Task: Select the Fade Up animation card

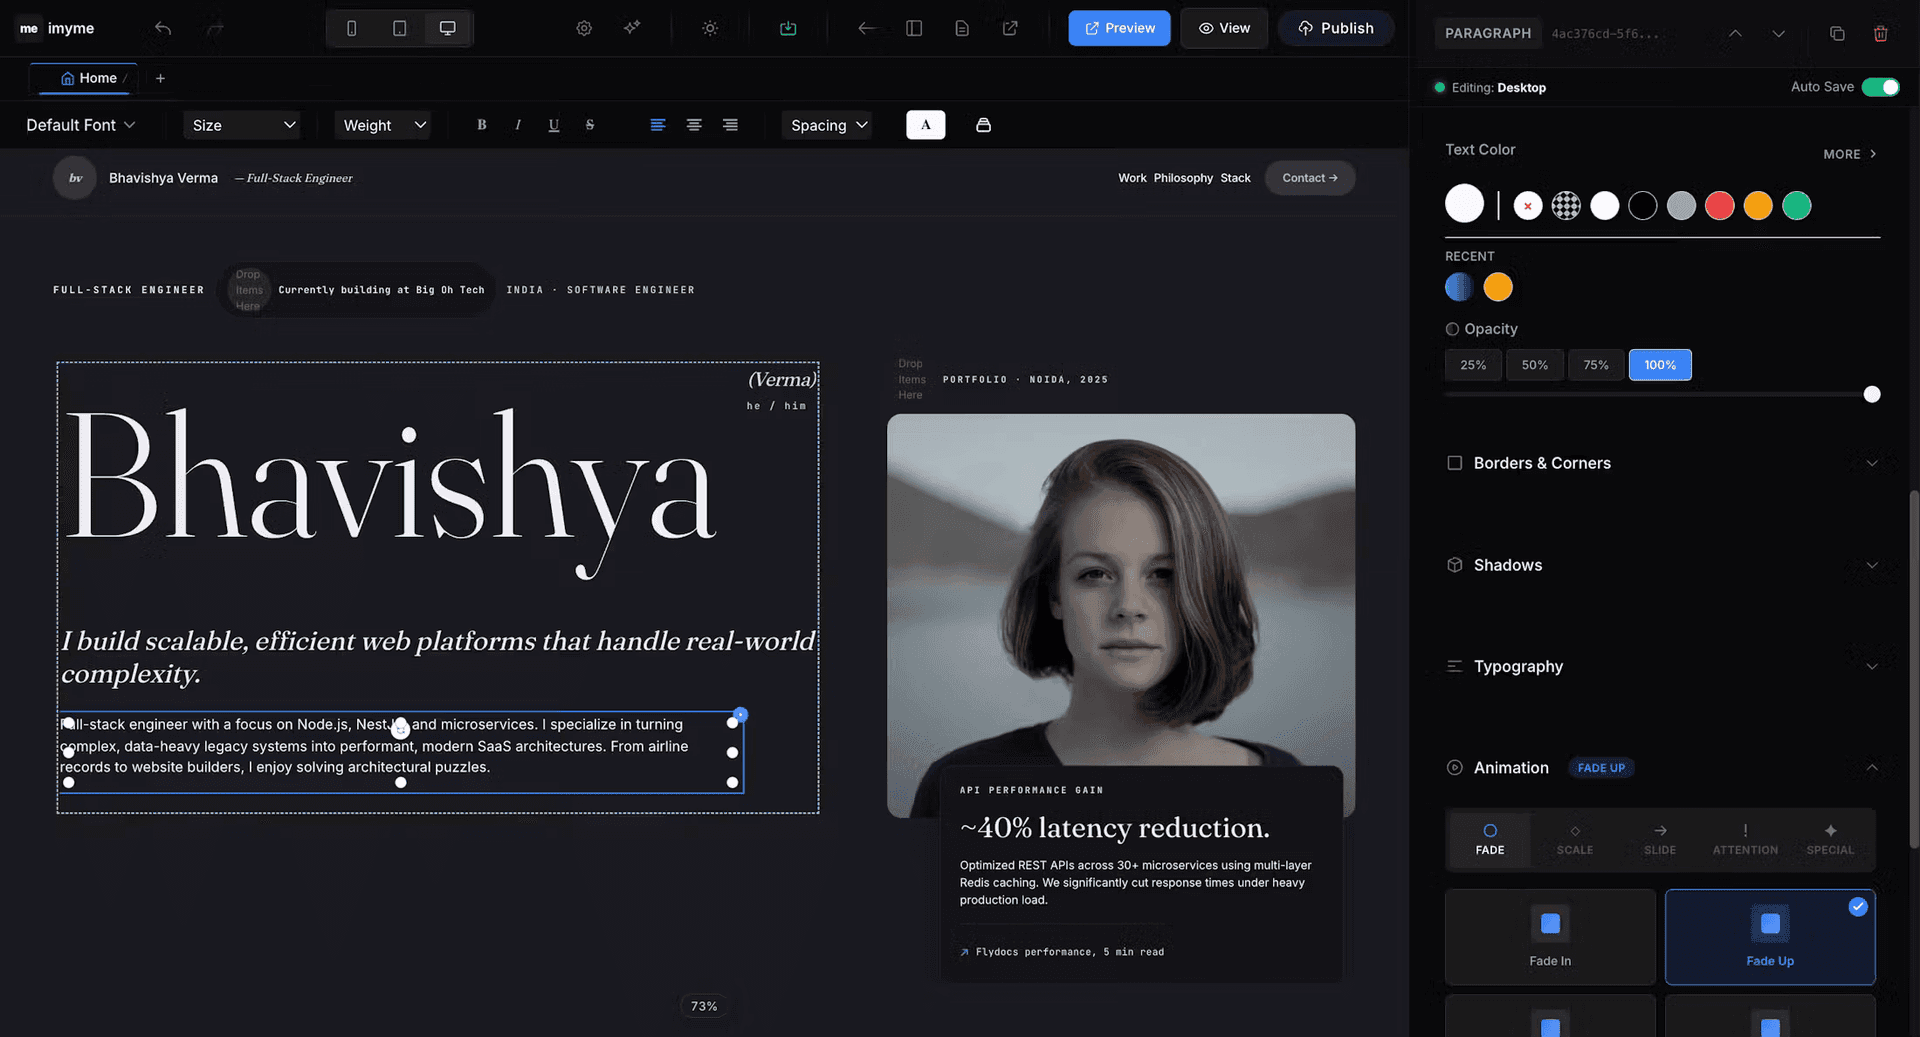Action: point(1770,937)
